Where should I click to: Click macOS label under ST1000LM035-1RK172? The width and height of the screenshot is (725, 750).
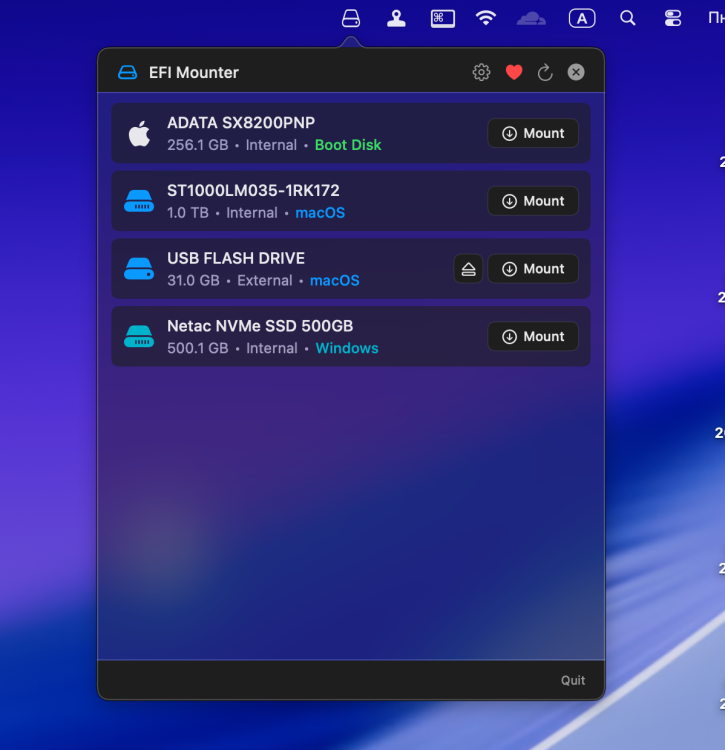tap(320, 213)
